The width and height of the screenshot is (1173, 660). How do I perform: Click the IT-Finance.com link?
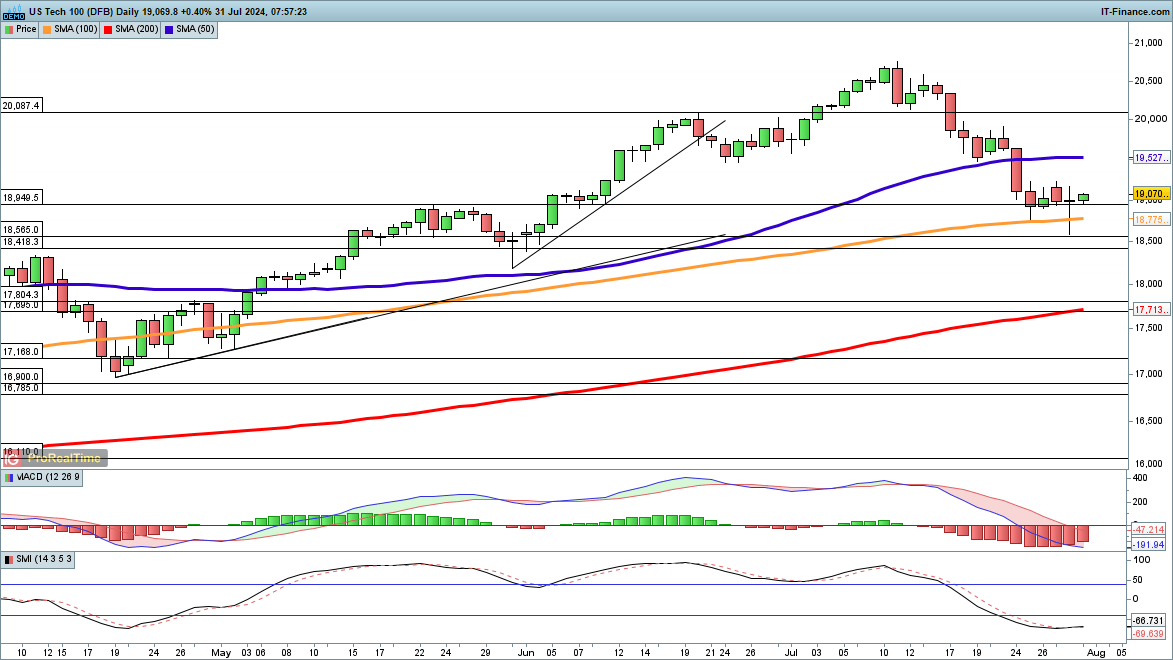point(1135,11)
